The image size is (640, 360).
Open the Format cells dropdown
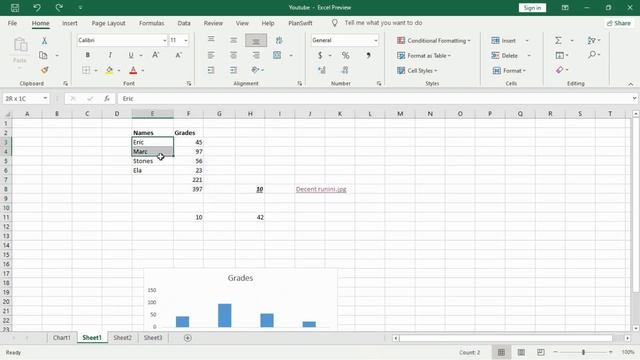509,71
